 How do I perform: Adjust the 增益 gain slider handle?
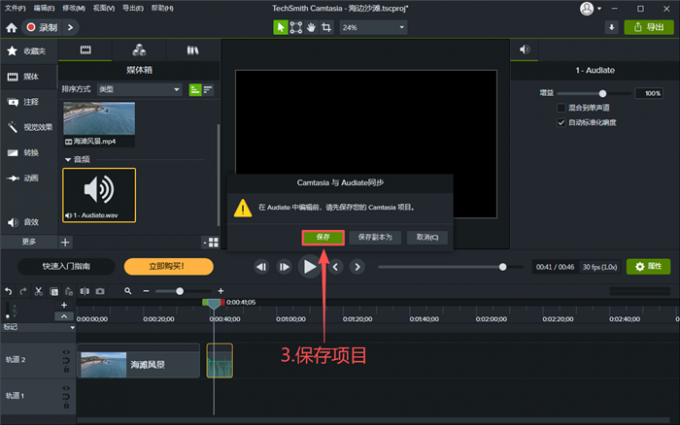point(602,93)
